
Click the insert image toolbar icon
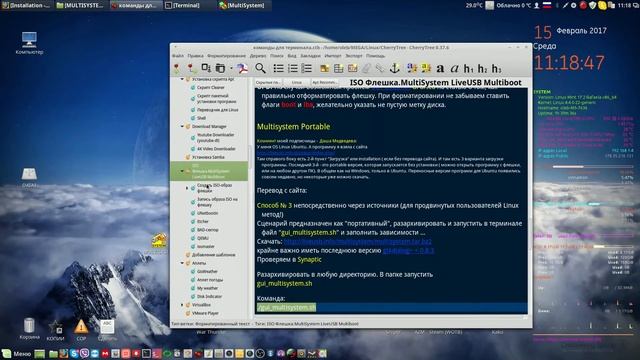pyautogui.click(x=325, y=68)
